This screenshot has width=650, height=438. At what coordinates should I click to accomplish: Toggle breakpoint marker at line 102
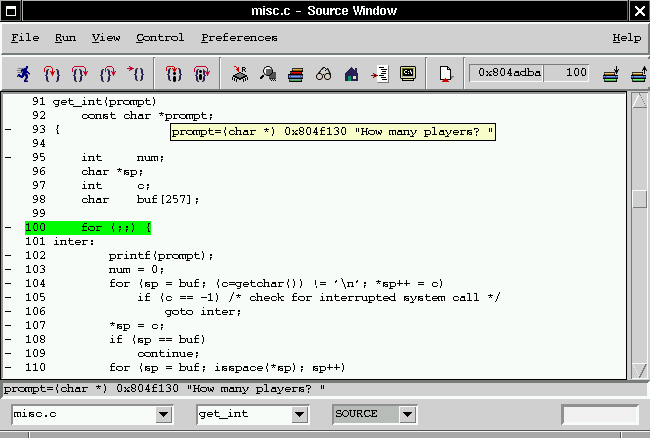pyautogui.click(x=8, y=256)
